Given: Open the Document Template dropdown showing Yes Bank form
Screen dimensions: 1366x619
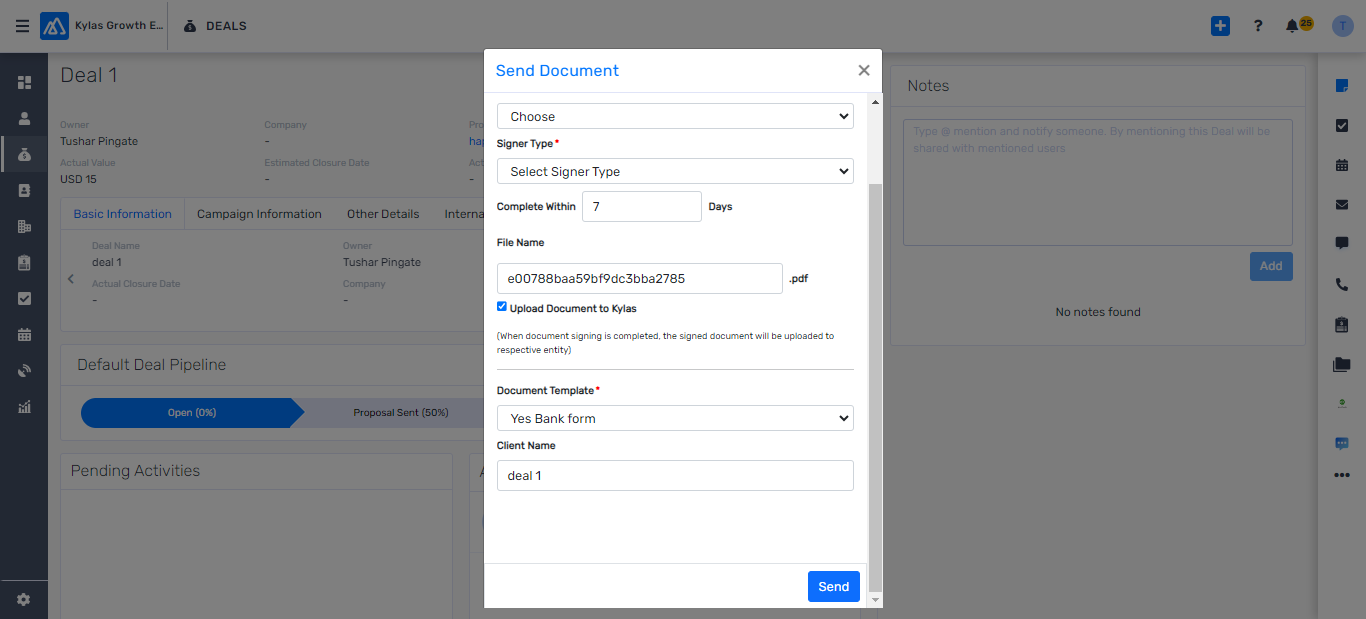Looking at the screenshot, I should pyautogui.click(x=675, y=417).
